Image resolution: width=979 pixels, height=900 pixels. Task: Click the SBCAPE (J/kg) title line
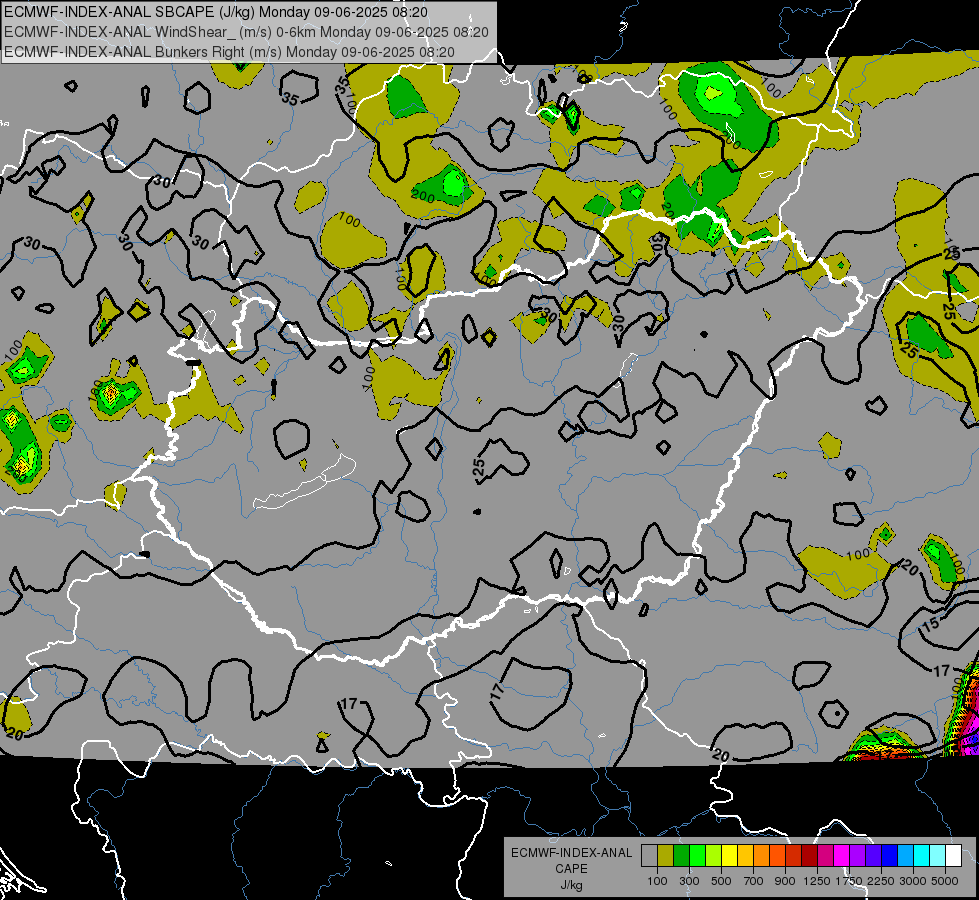coord(216,12)
